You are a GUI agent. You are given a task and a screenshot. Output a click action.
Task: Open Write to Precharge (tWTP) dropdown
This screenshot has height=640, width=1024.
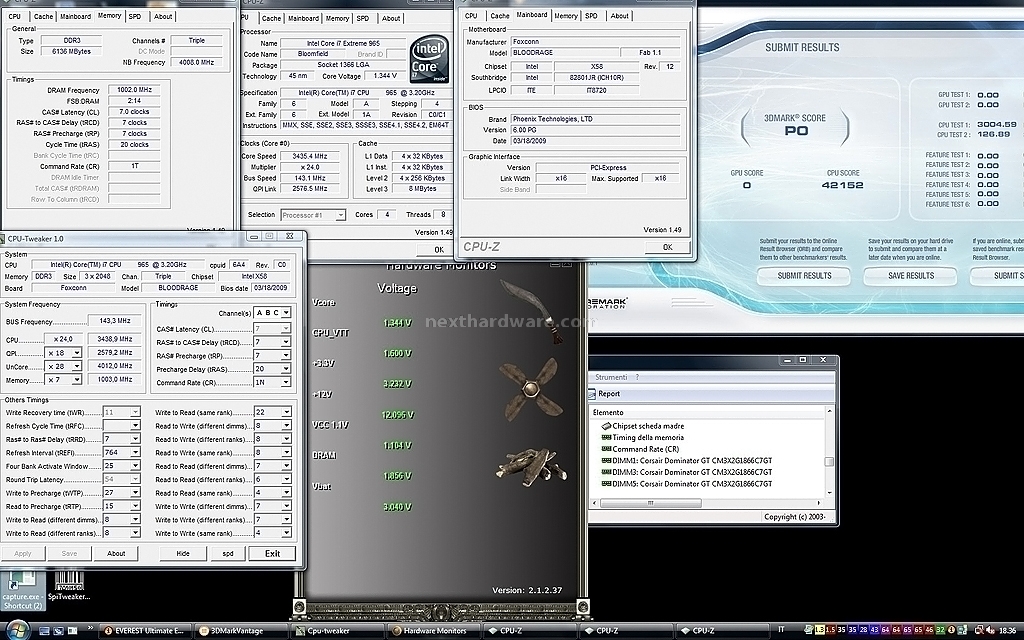point(135,493)
